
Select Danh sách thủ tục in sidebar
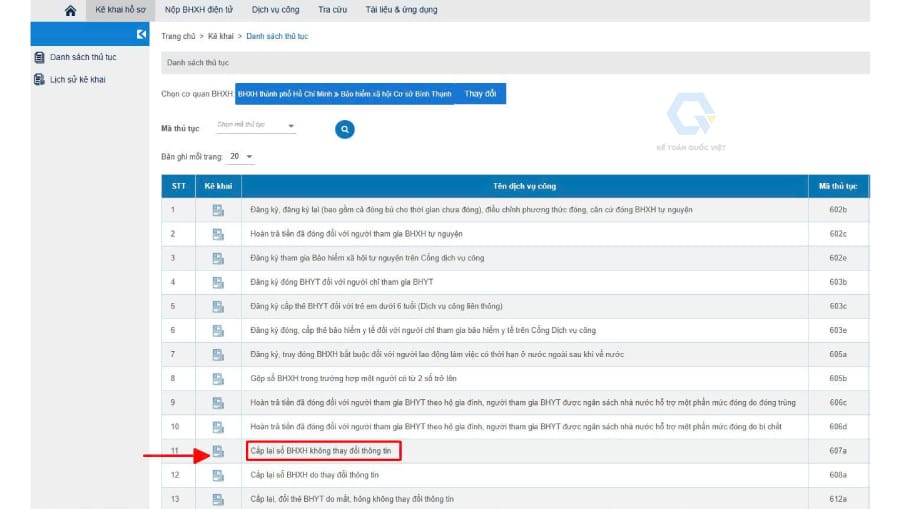[x=83, y=57]
